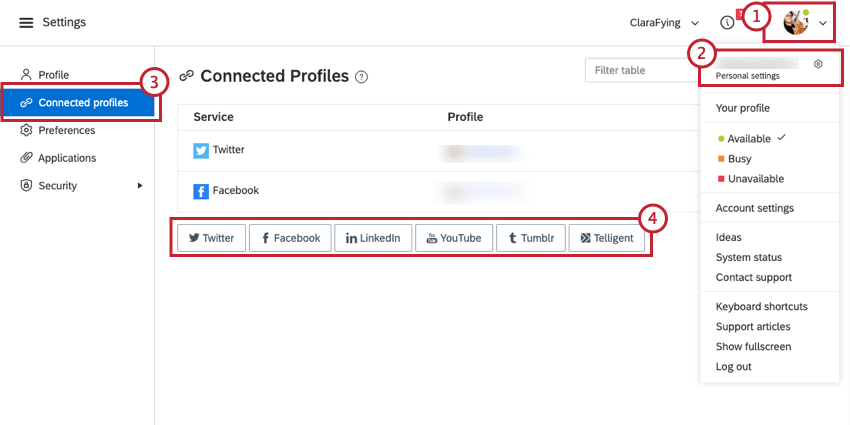This screenshot has width=850, height=425.
Task: Set status to Available
Action: point(750,139)
